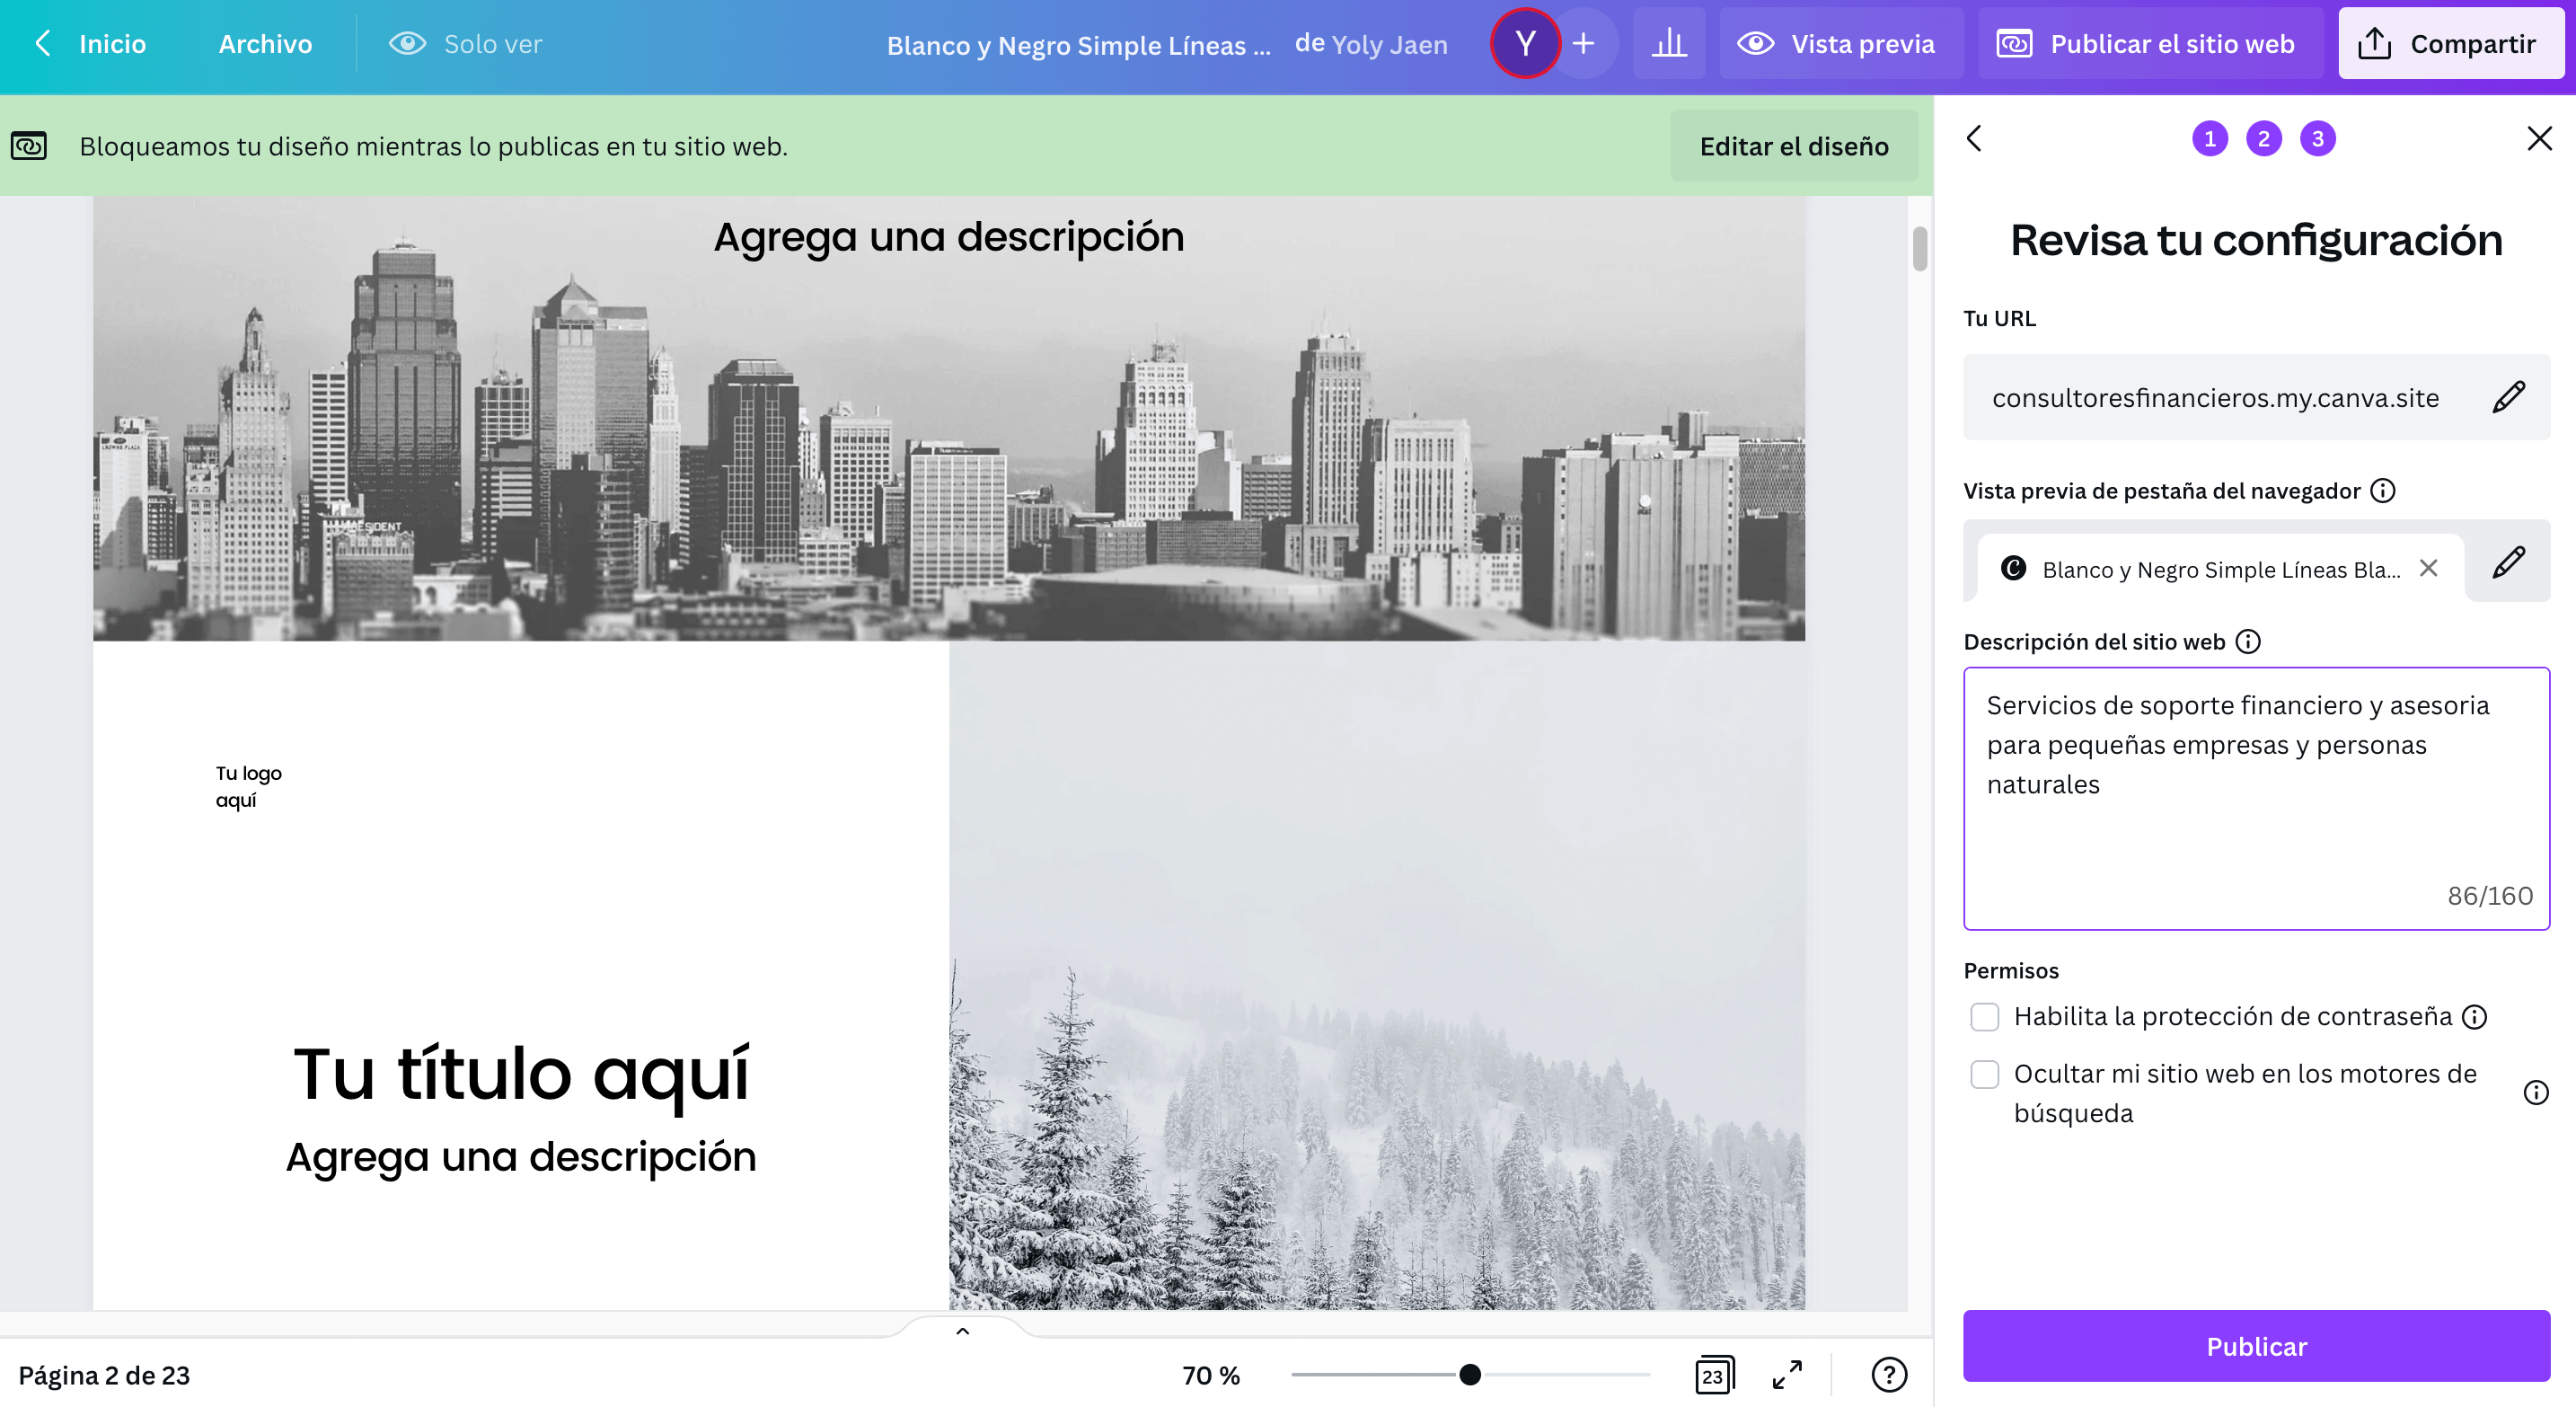Click the Solo ver eye indicator
Viewport: 2576px width, 1407px height.
(x=465, y=44)
